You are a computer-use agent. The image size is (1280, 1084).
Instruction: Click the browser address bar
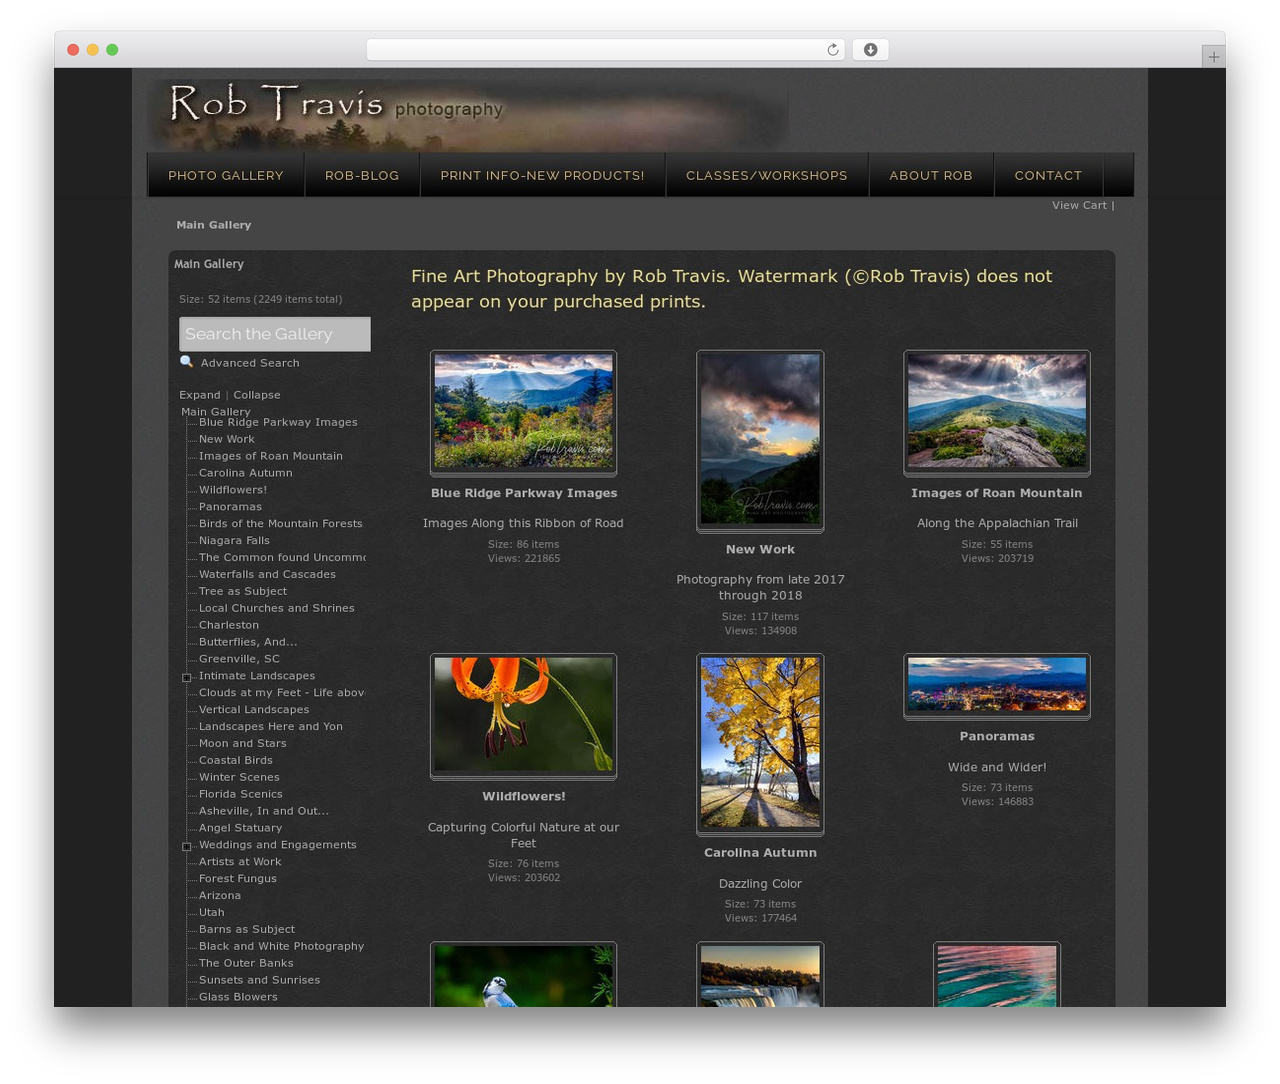606,50
